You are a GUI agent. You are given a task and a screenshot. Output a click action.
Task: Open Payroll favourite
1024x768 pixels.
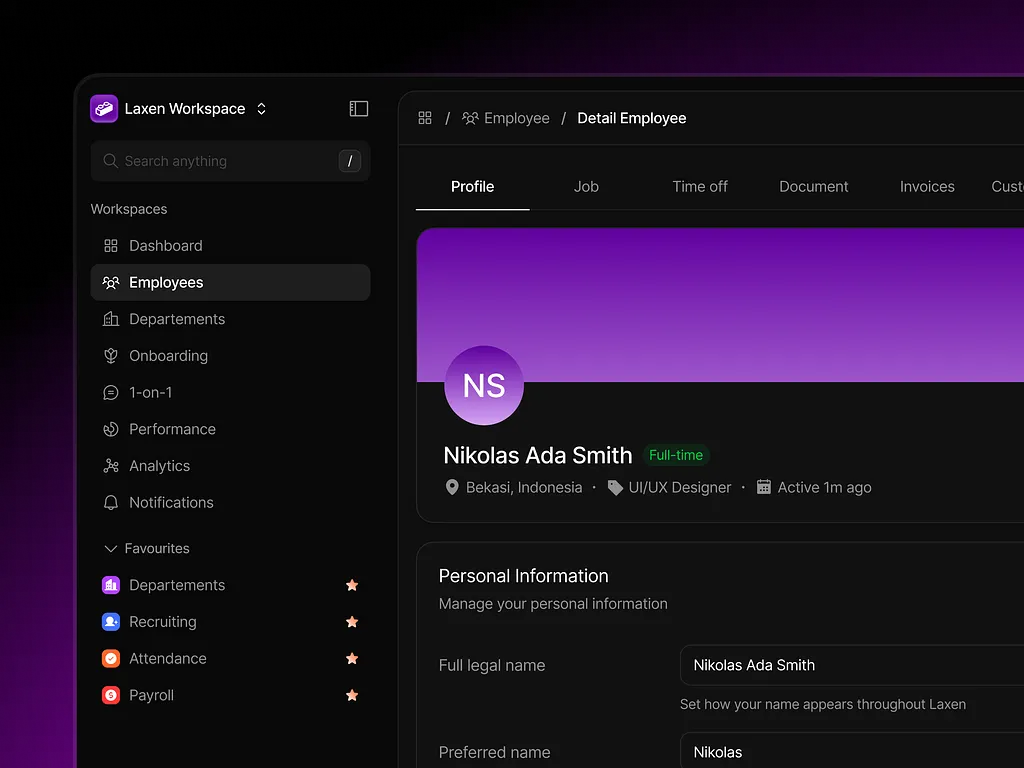click(x=231, y=695)
